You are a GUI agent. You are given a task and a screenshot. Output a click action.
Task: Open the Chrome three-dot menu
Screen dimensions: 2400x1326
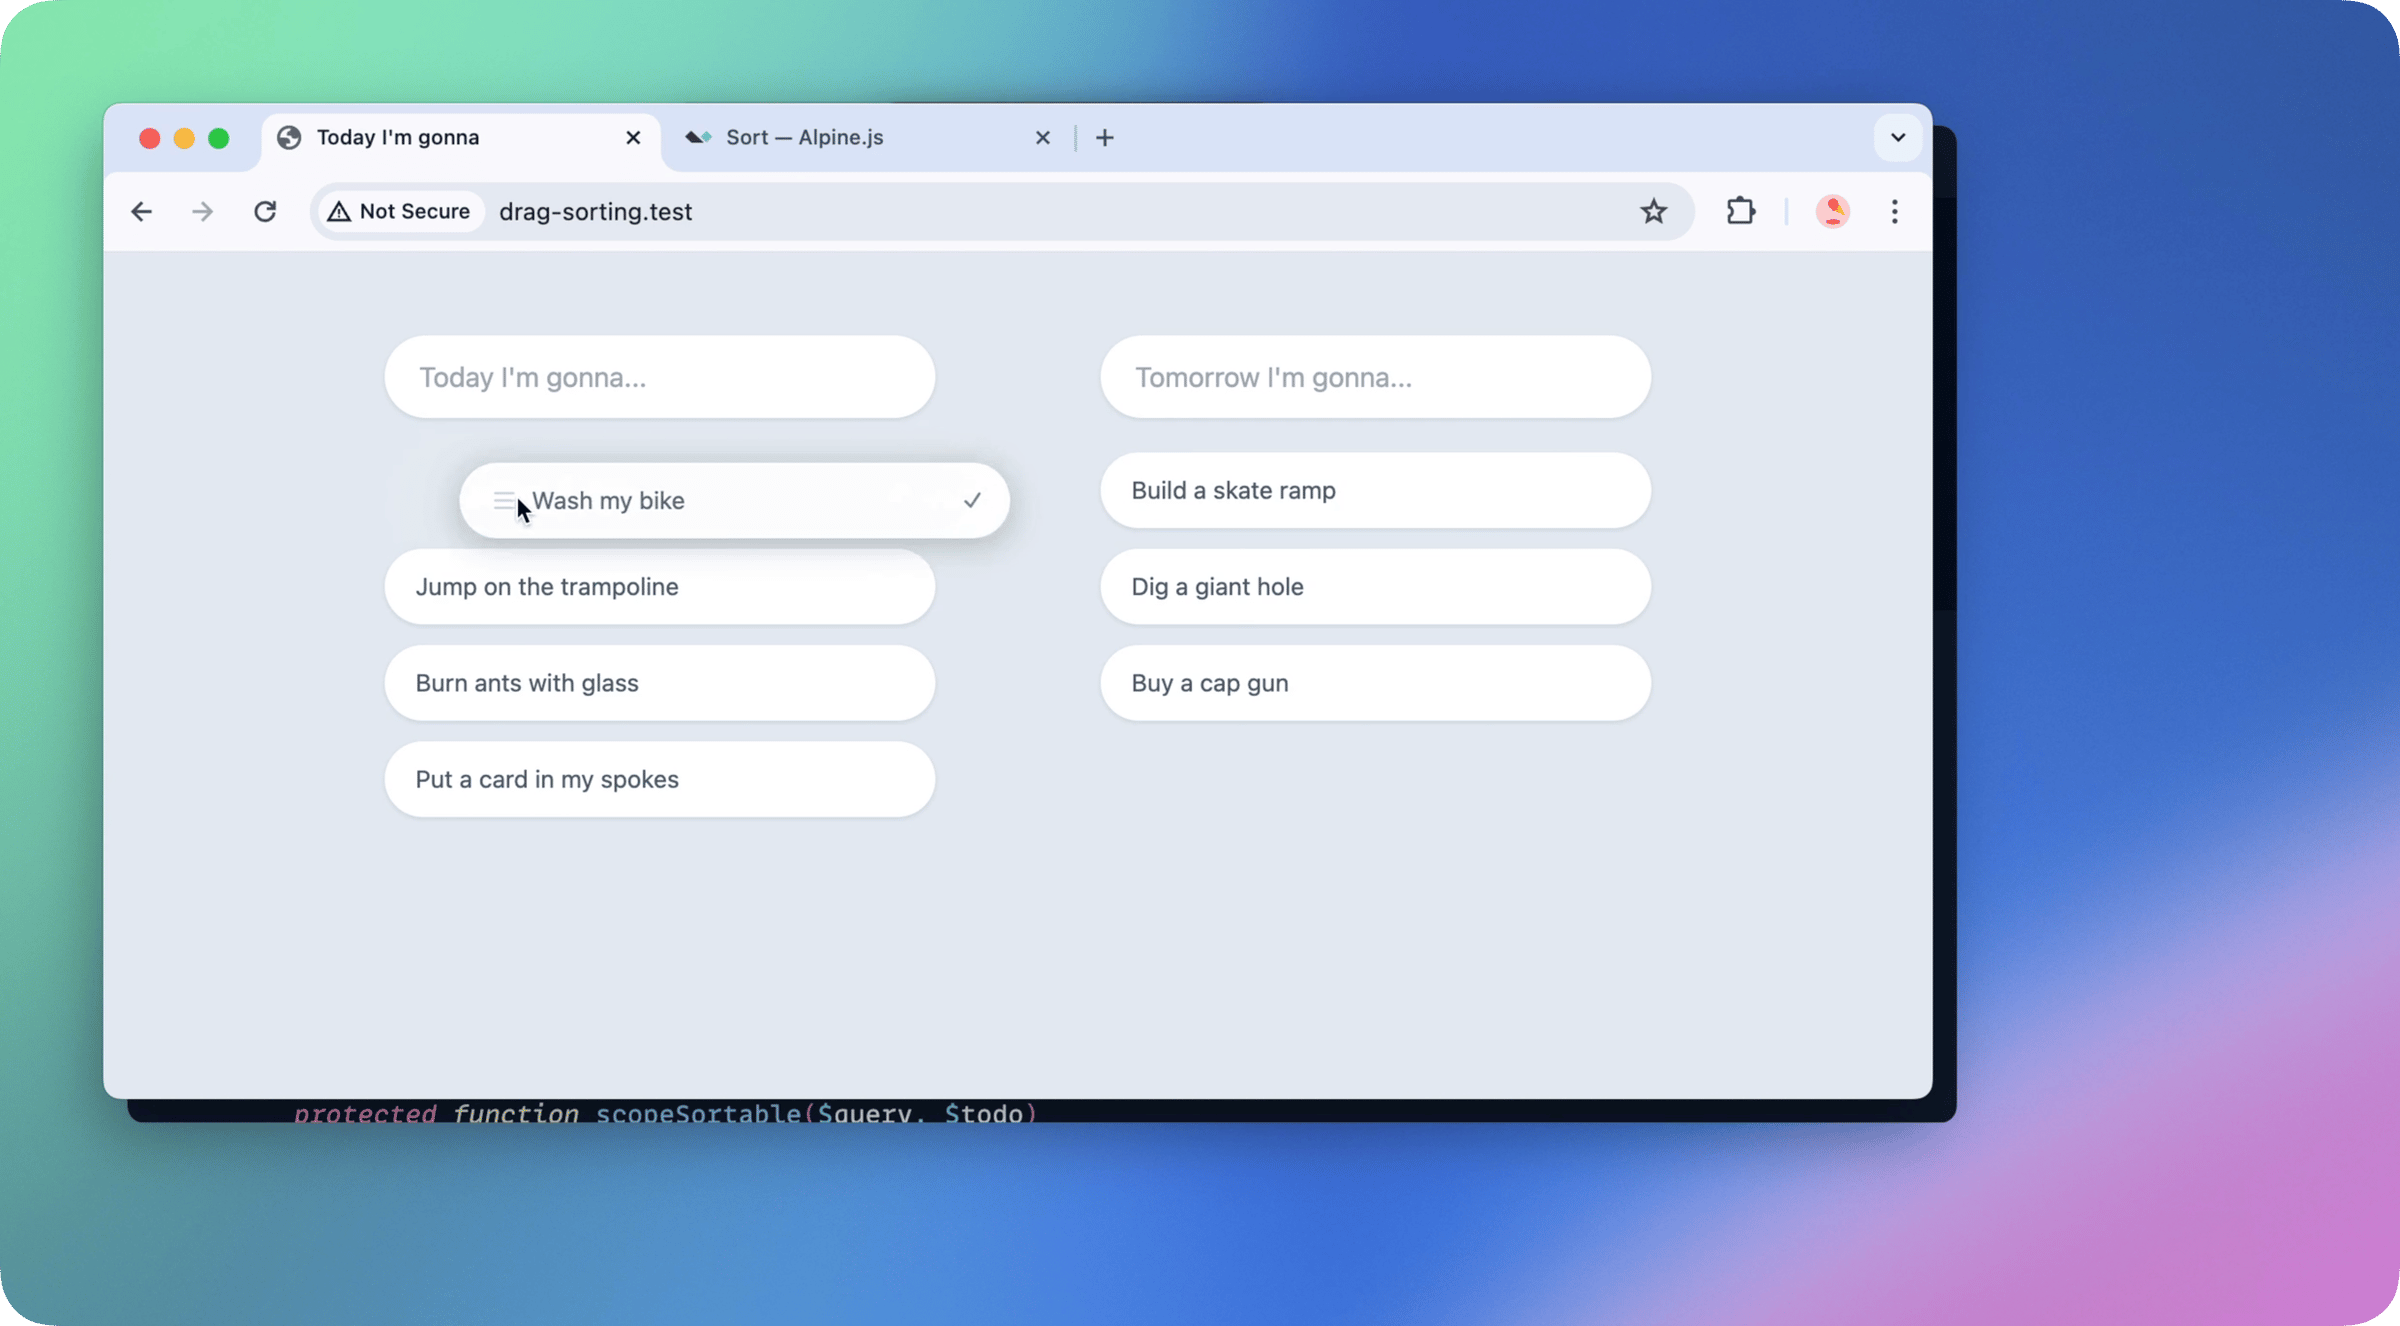point(1894,211)
